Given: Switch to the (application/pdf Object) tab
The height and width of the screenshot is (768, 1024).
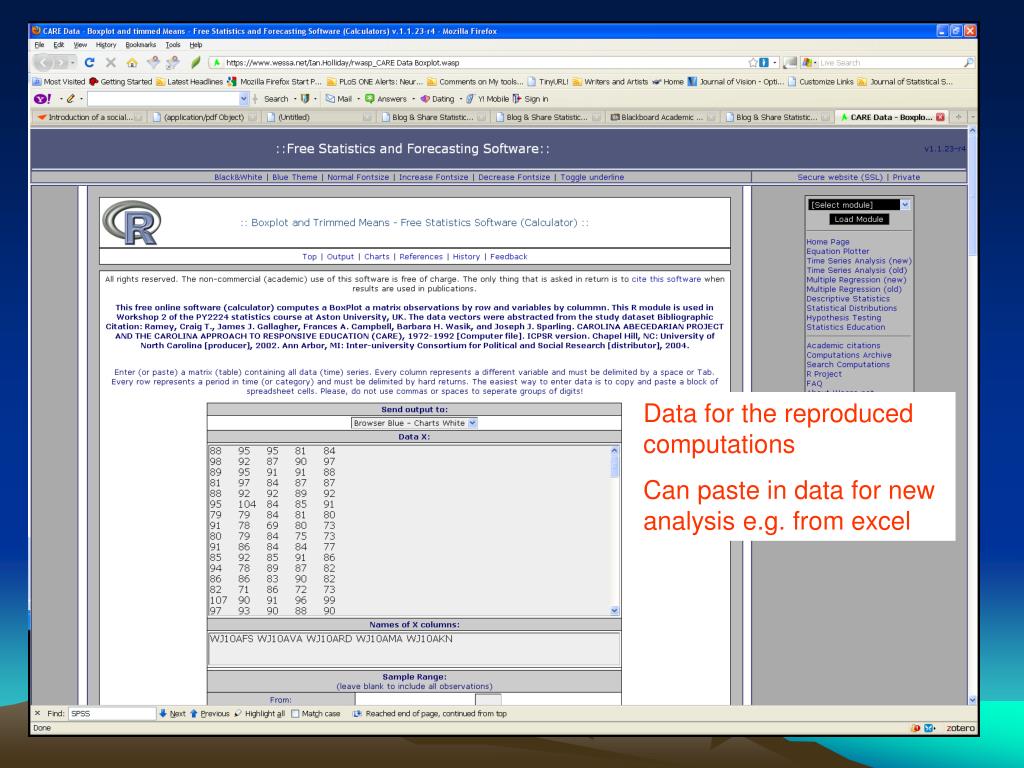Looking at the screenshot, I should [204, 118].
